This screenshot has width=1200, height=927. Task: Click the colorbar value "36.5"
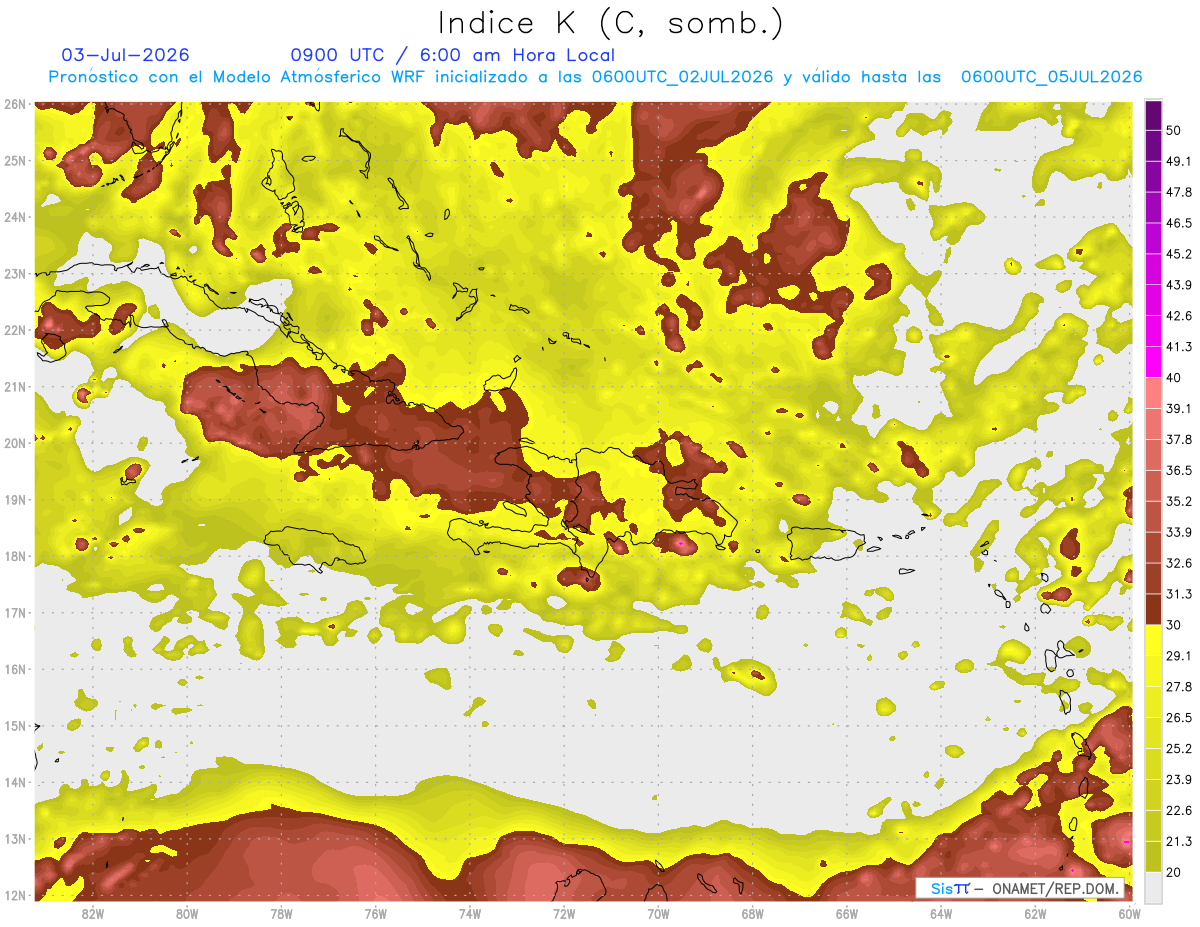[x=1177, y=470]
